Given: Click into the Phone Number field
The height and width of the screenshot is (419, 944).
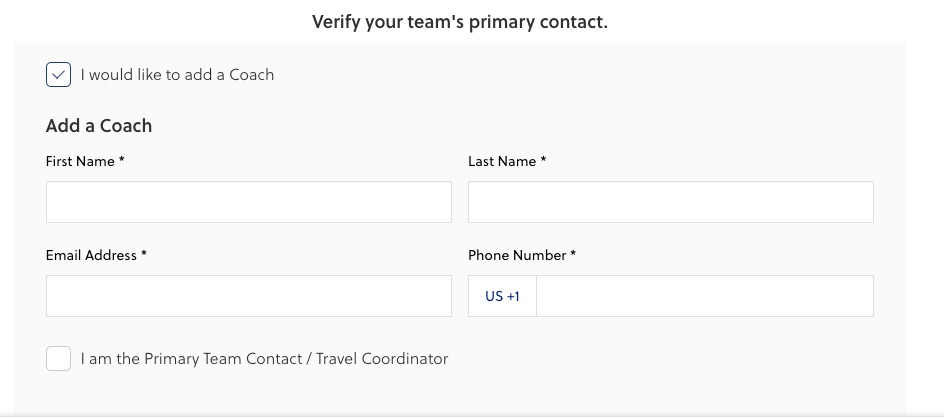Looking at the screenshot, I should tap(704, 296).
